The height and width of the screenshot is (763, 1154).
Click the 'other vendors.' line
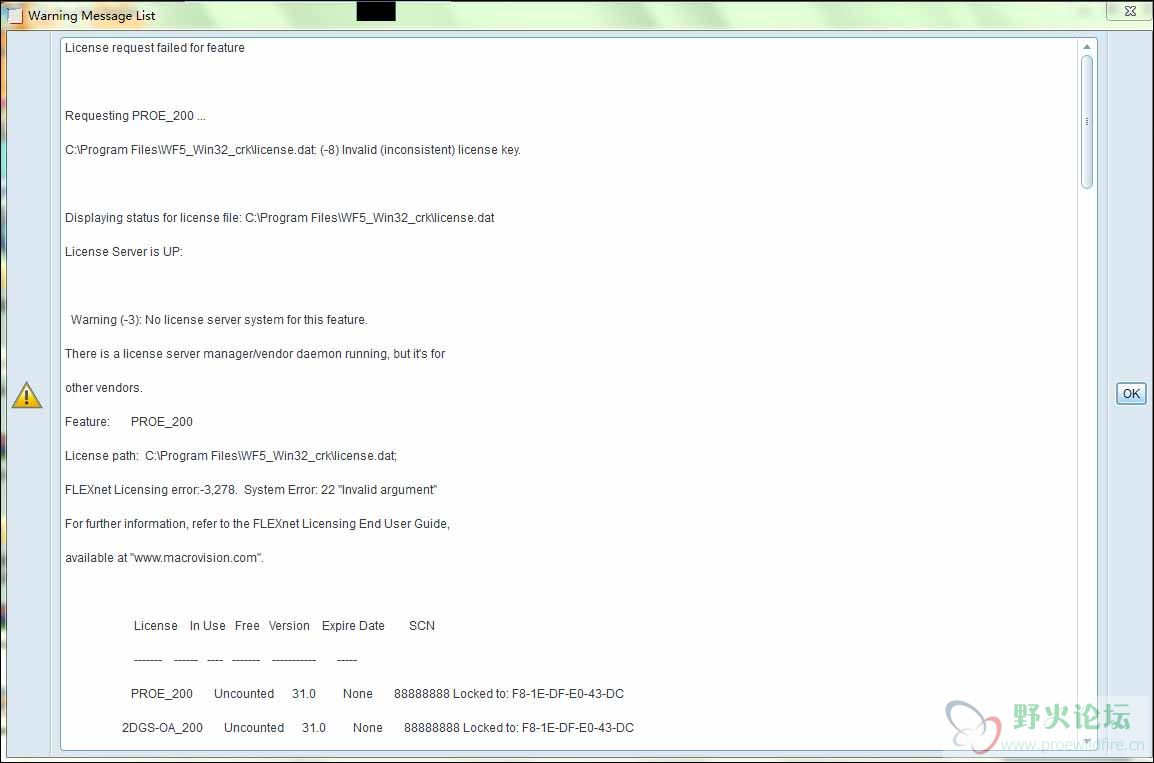(104, 388)
